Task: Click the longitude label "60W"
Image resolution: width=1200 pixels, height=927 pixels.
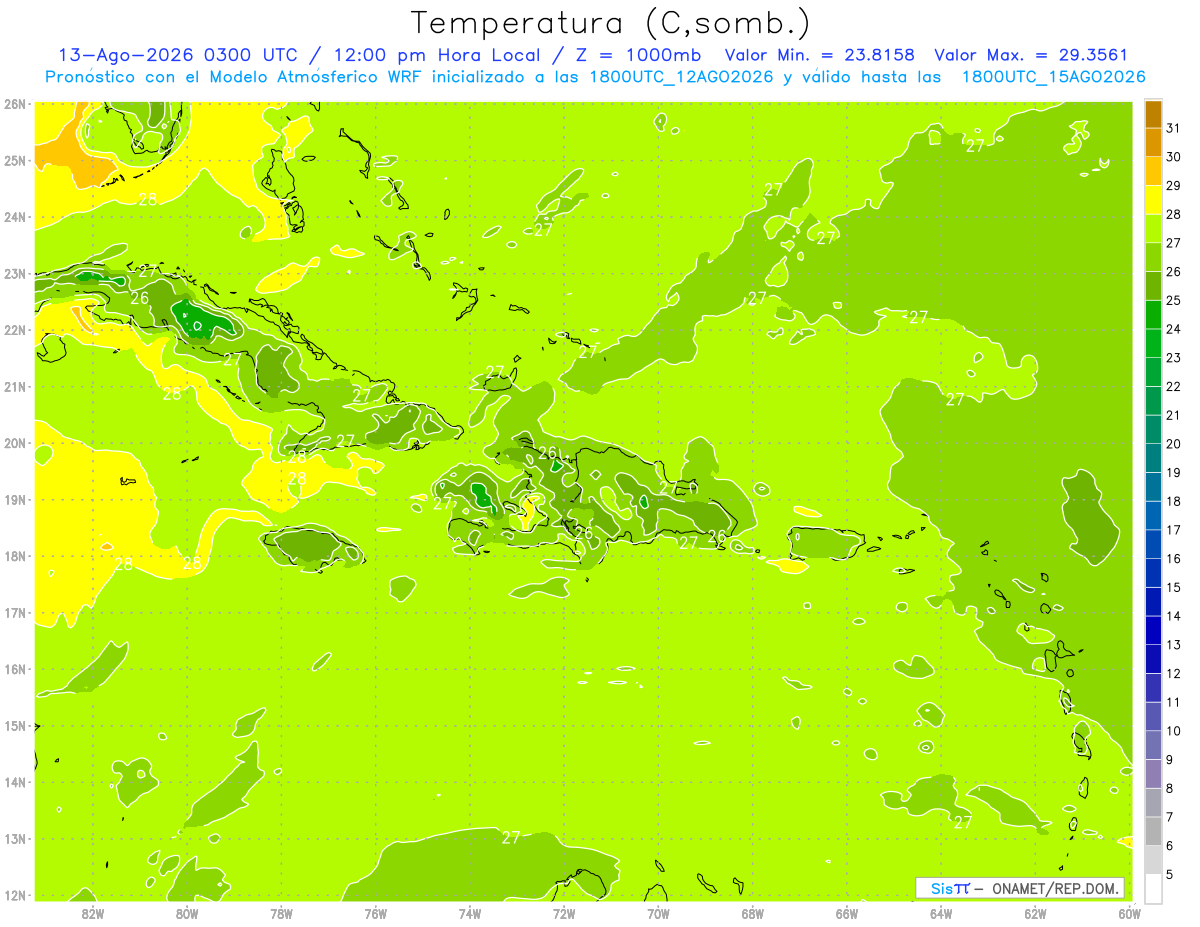Action: pos(1128,914)
